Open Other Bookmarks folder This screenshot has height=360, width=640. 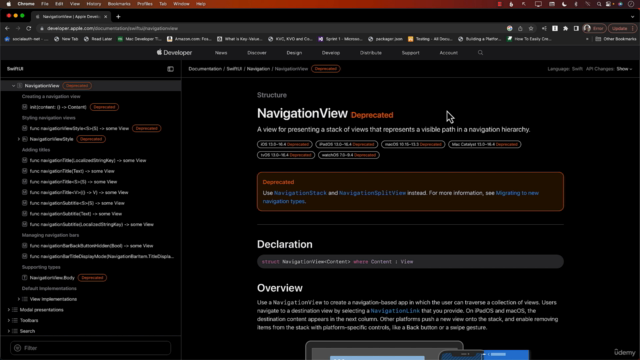tap(616, 39)
